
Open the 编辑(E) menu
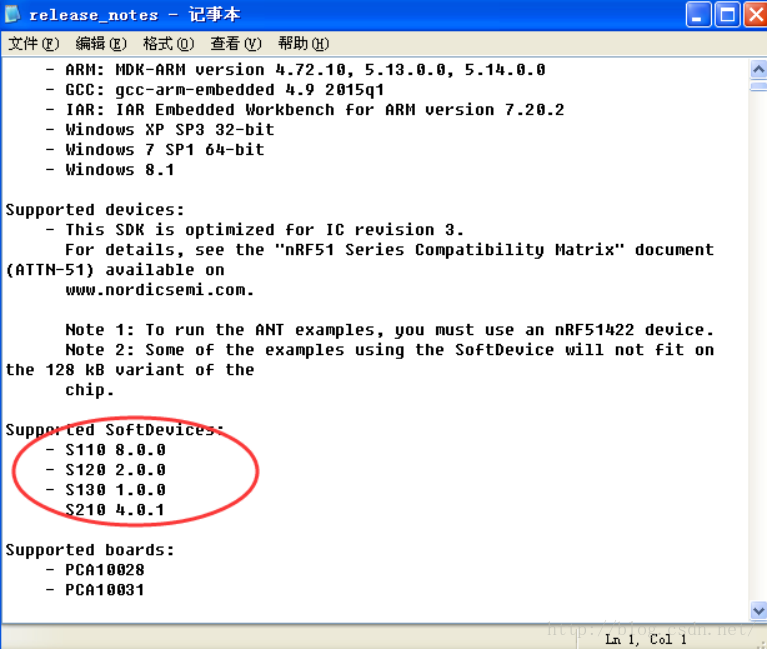pos(101,44)
